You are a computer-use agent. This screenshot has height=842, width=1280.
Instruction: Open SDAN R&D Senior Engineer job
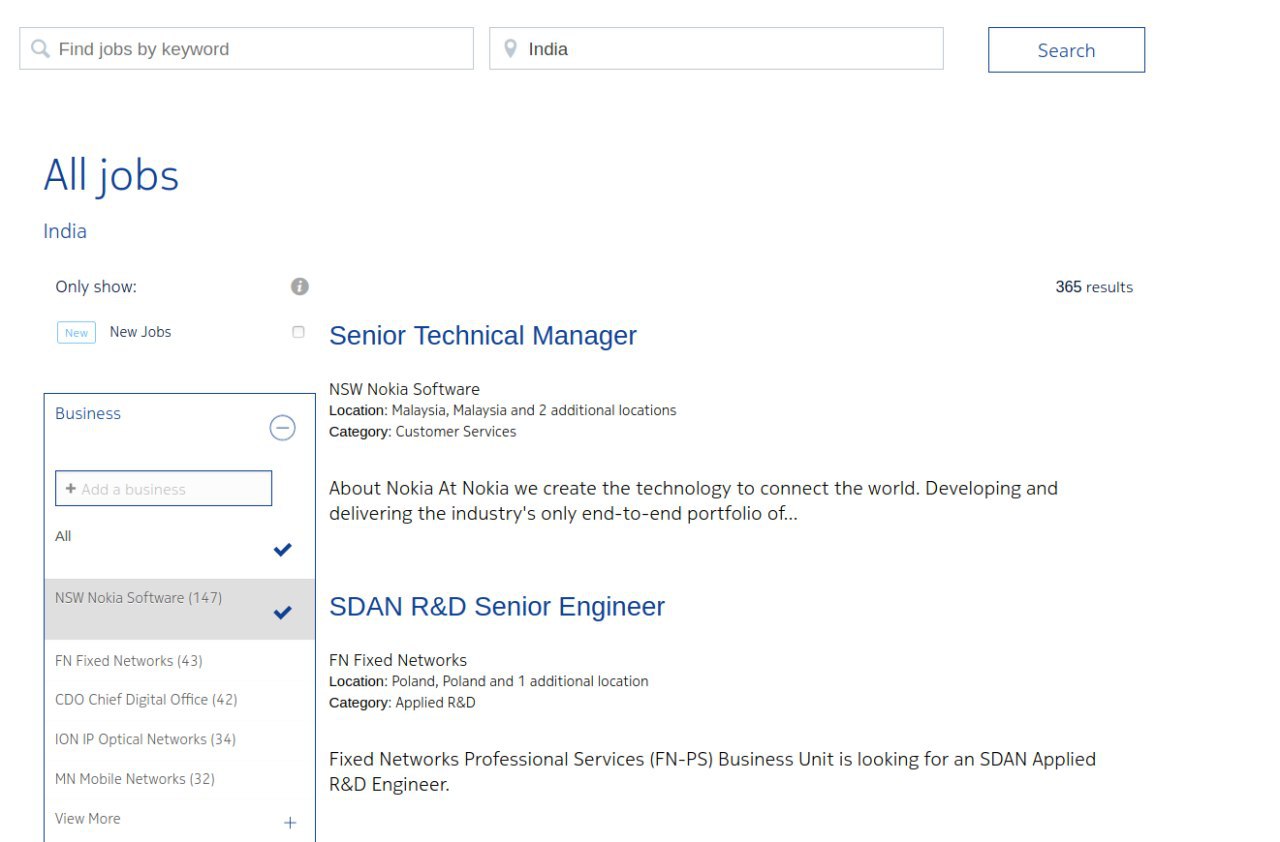(x=497, y=607)
